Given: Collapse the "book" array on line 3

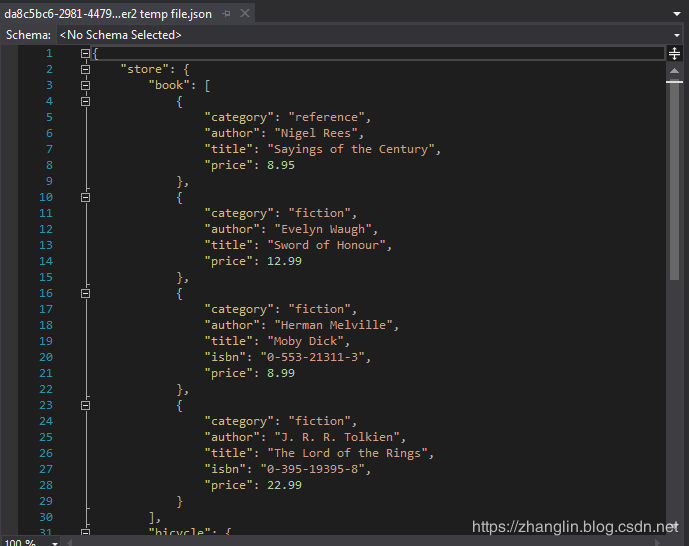Looking at the screenshot, I should [85, 85].
